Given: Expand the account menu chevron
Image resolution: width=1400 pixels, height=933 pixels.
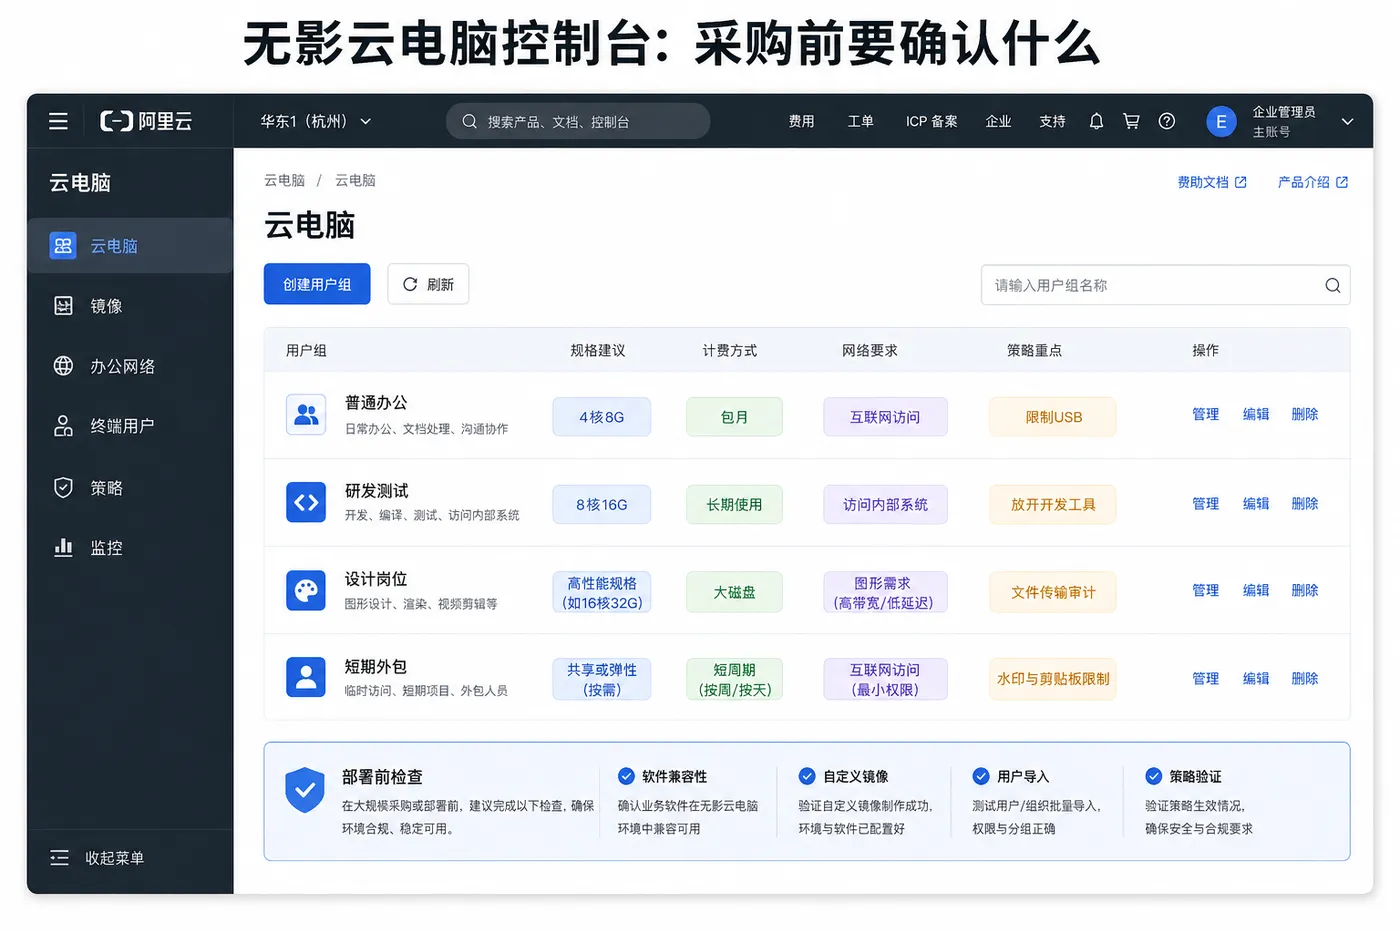Looking at the screenshot, I should (x=1347, y=122).
